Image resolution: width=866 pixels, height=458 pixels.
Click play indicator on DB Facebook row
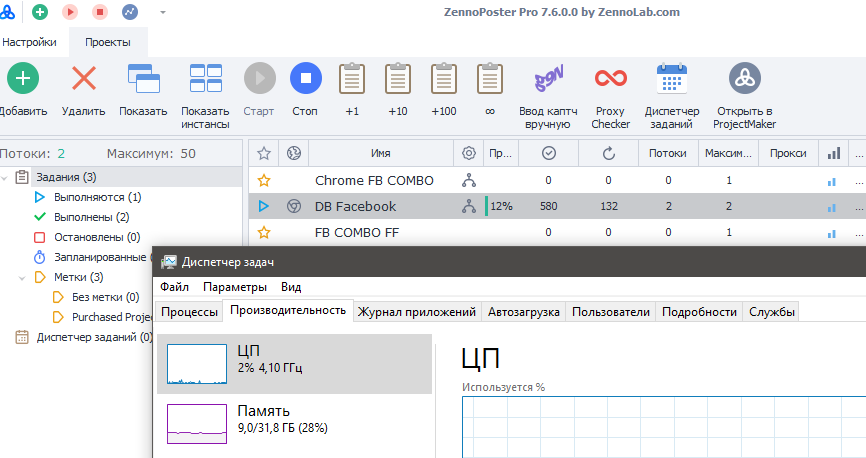tap(264, 207)
